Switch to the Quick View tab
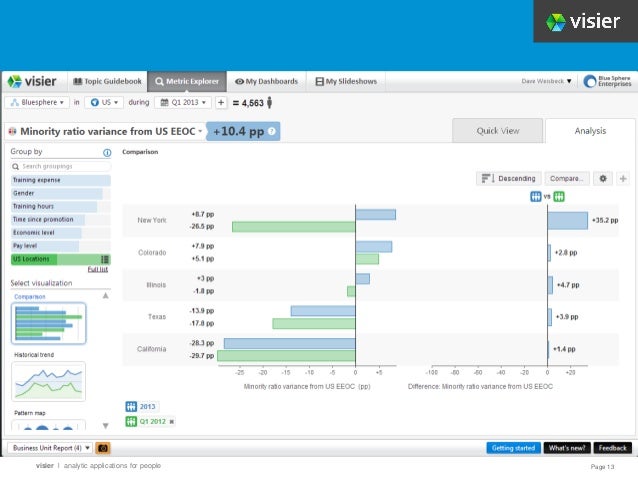The image size is (638, 479). click(498, 131)
